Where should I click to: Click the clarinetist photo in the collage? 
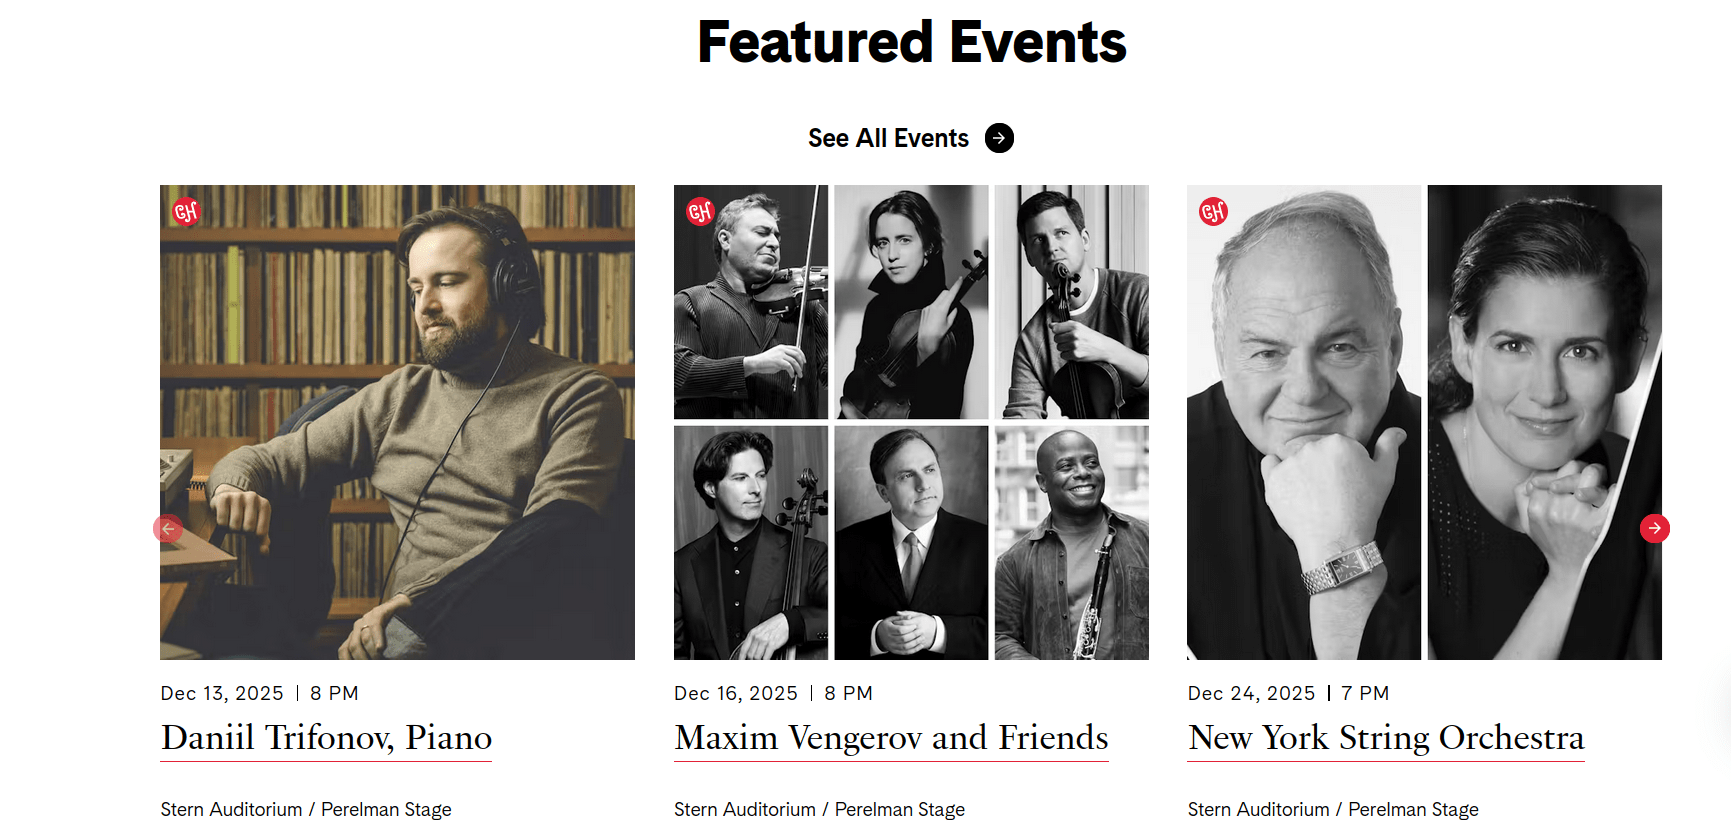[x=1071, y=543]
